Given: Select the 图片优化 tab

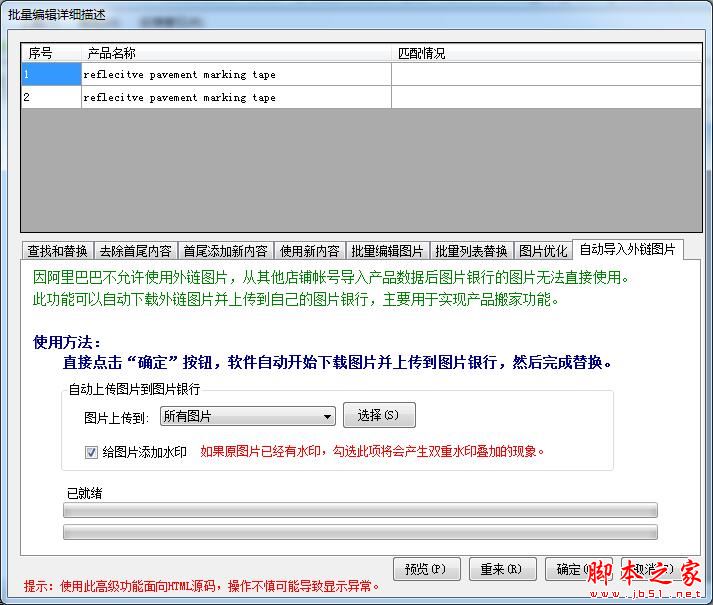Looking at the screenshot, I should (543, 251).
